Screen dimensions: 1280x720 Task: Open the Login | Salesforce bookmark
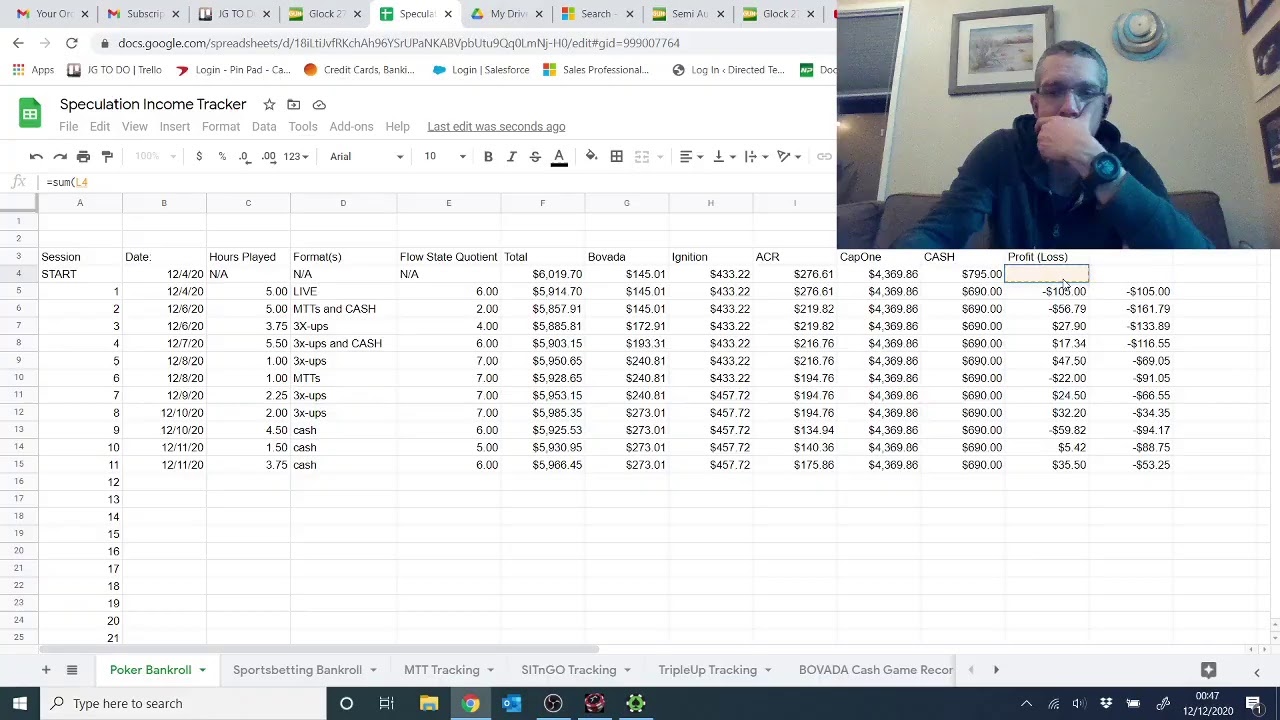(481, 70)
